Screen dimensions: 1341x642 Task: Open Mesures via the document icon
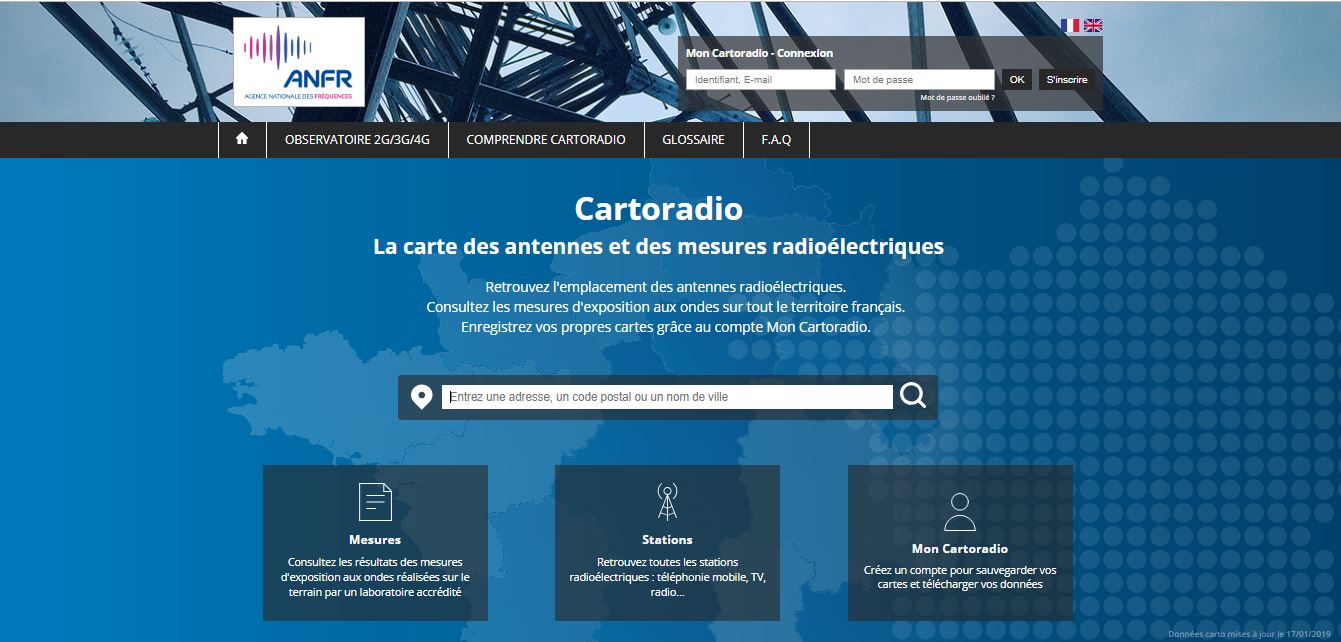(375, 501)
